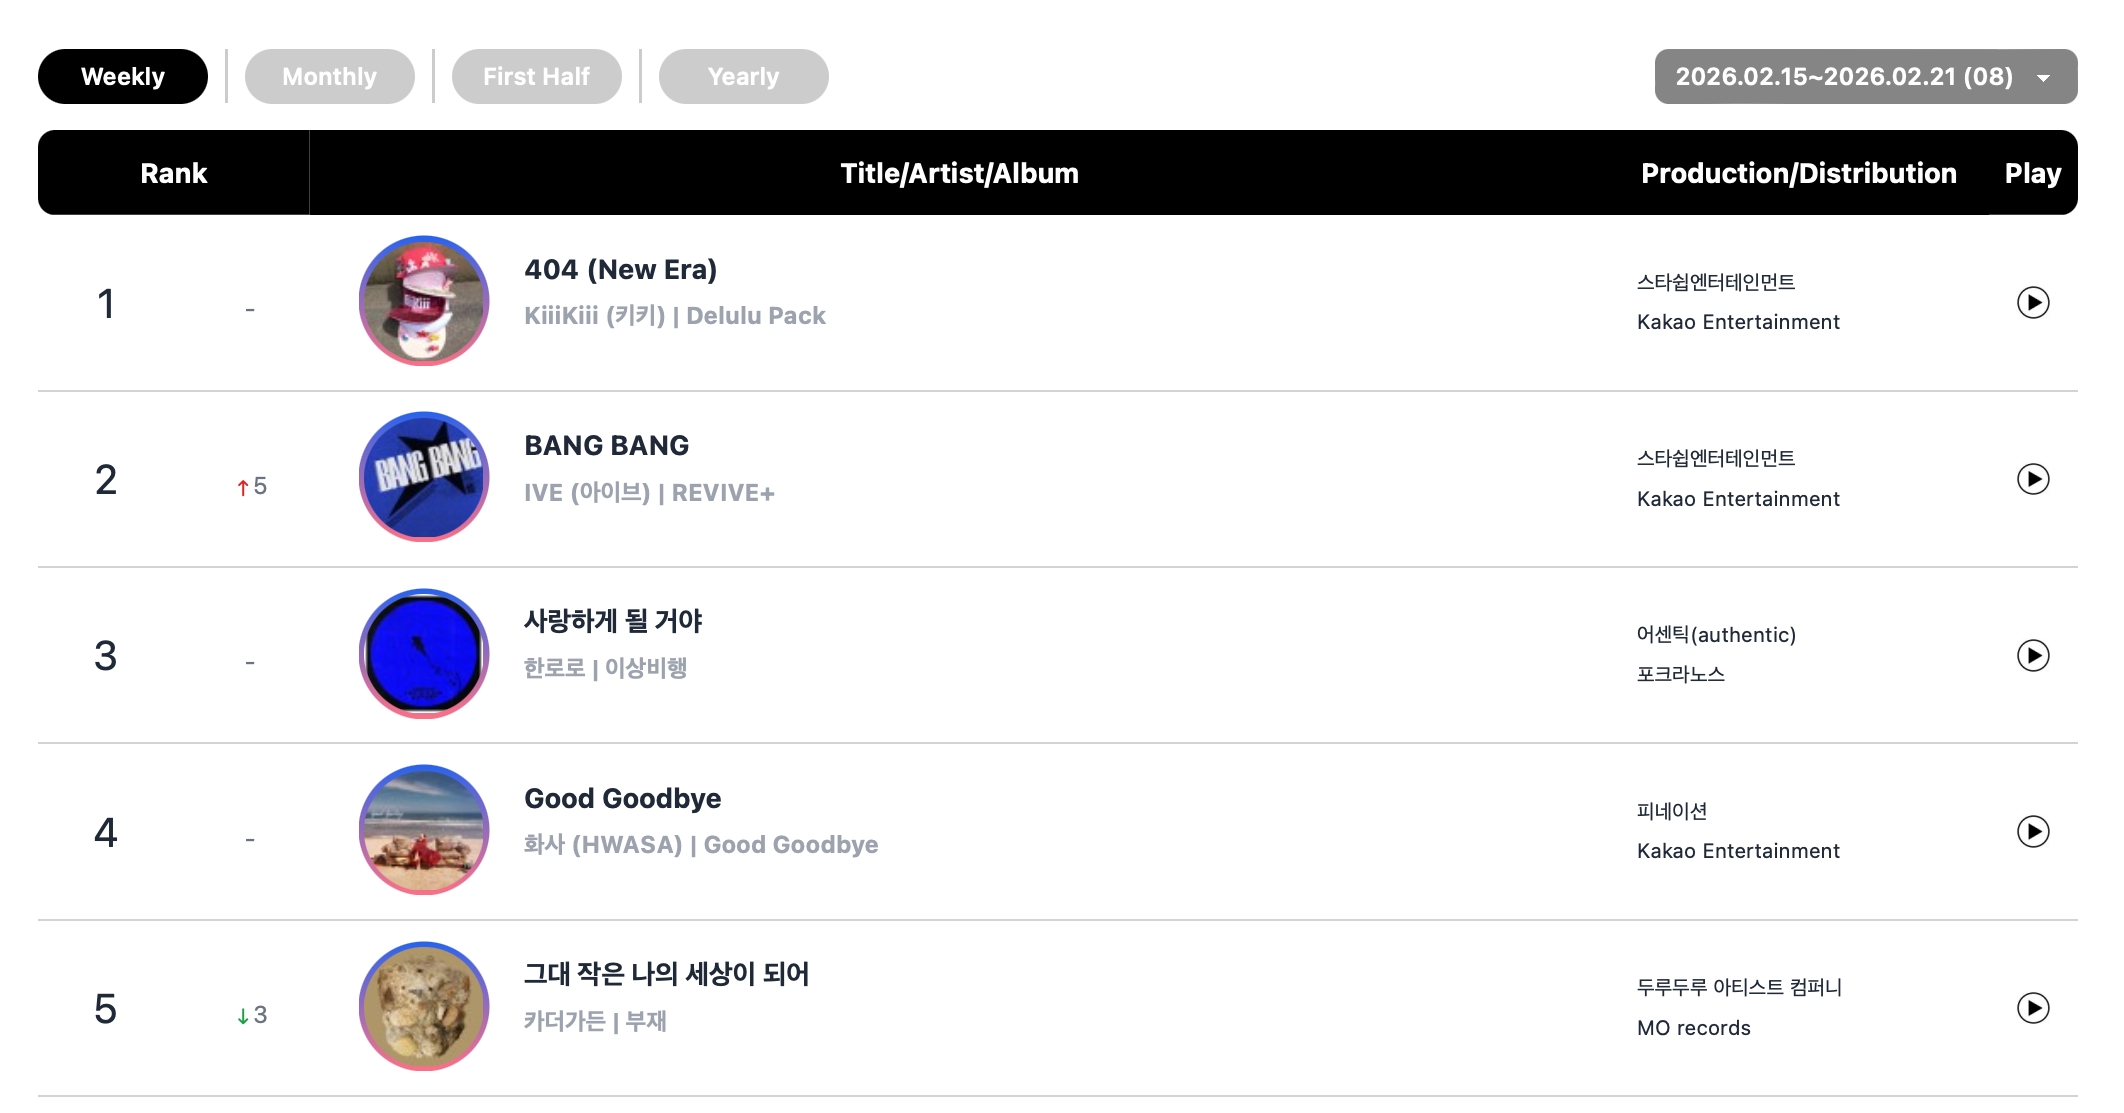Open the song title 404 (New Era)

pos(620,270)
